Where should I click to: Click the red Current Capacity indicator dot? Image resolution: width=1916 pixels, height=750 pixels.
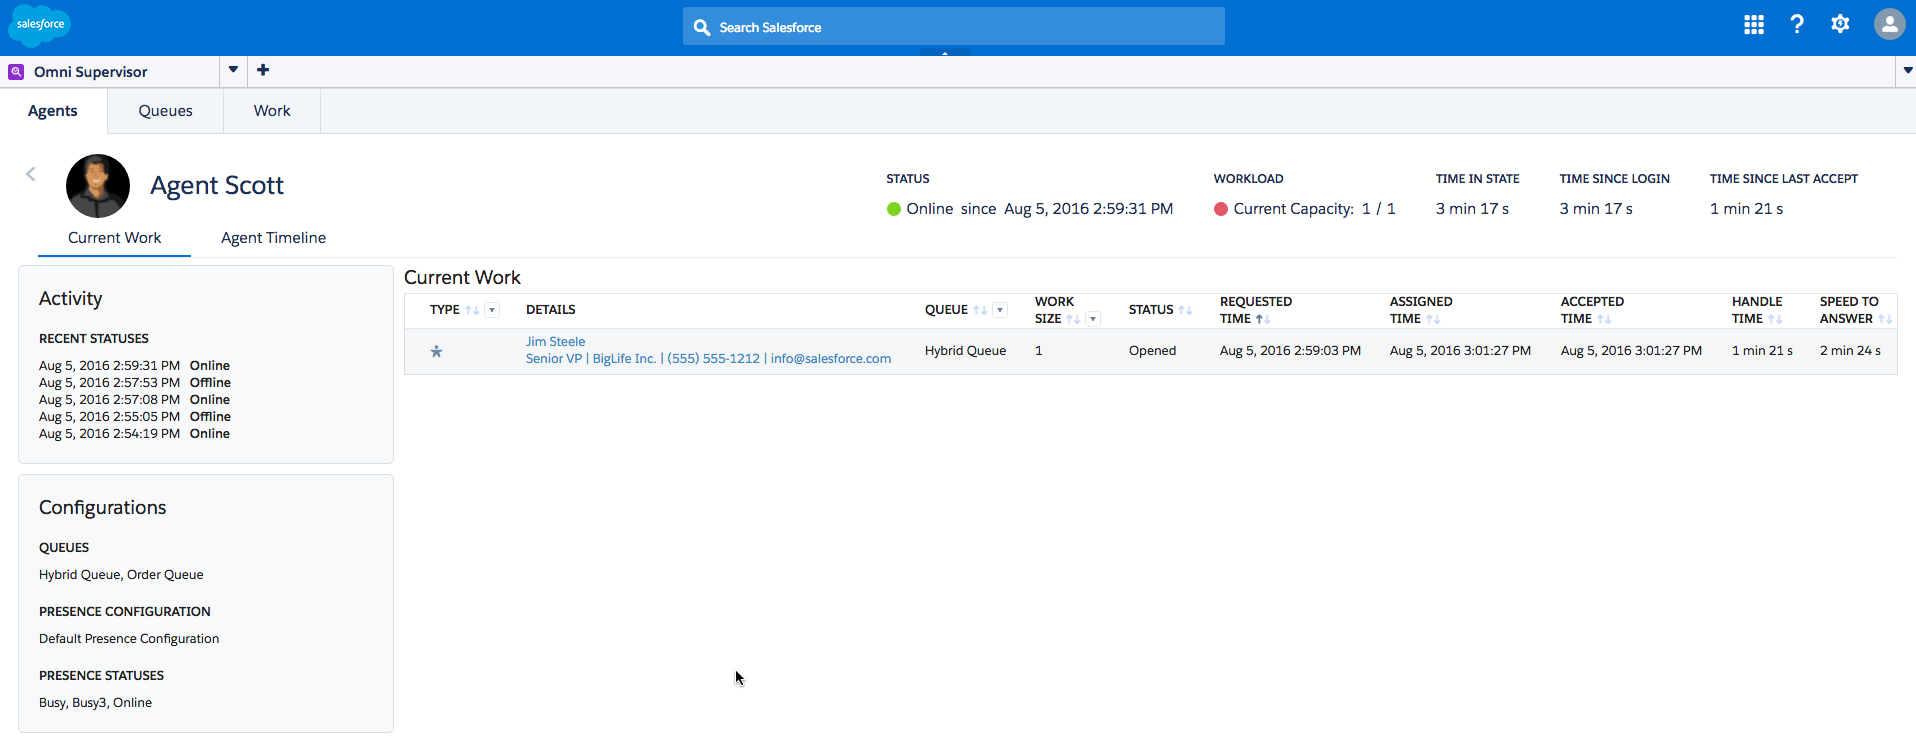click(1221, 209)
